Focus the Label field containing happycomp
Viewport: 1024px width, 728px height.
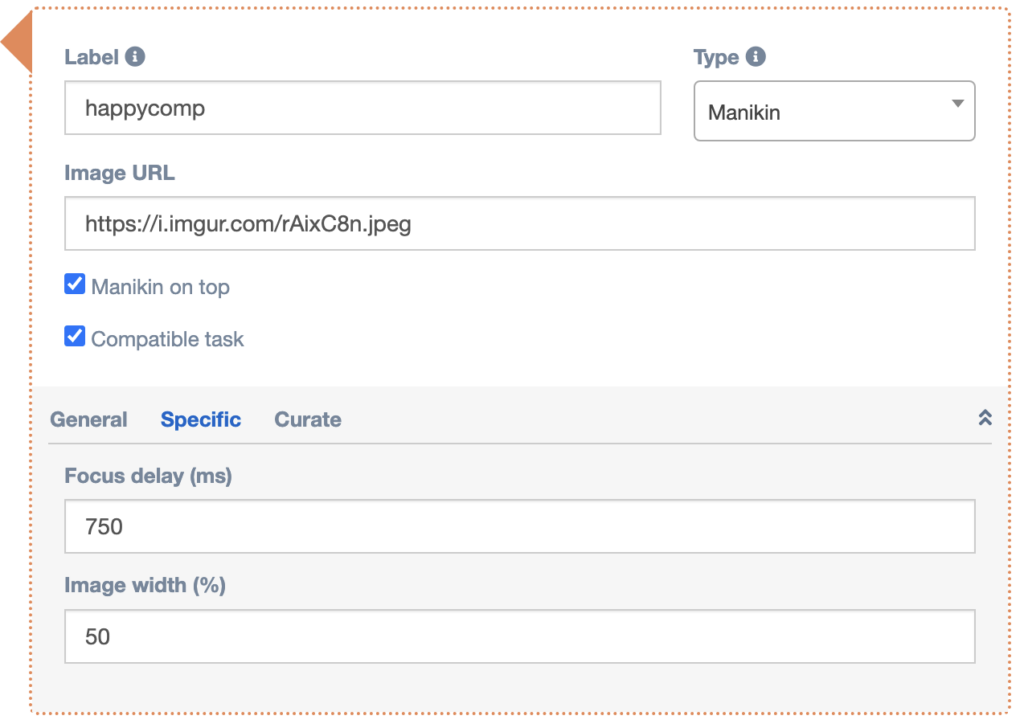362,108
